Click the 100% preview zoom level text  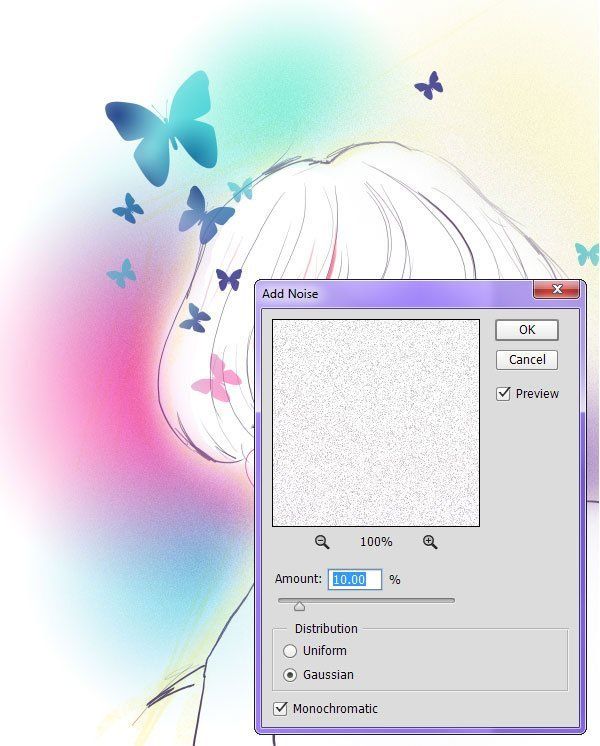(376, 542)
